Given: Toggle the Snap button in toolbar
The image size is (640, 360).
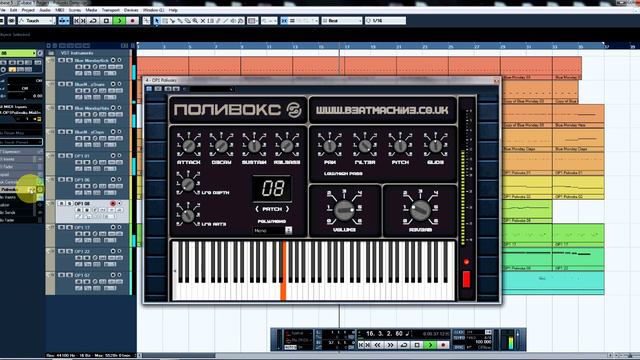Looking at the screenshot, I should (284, 20).
